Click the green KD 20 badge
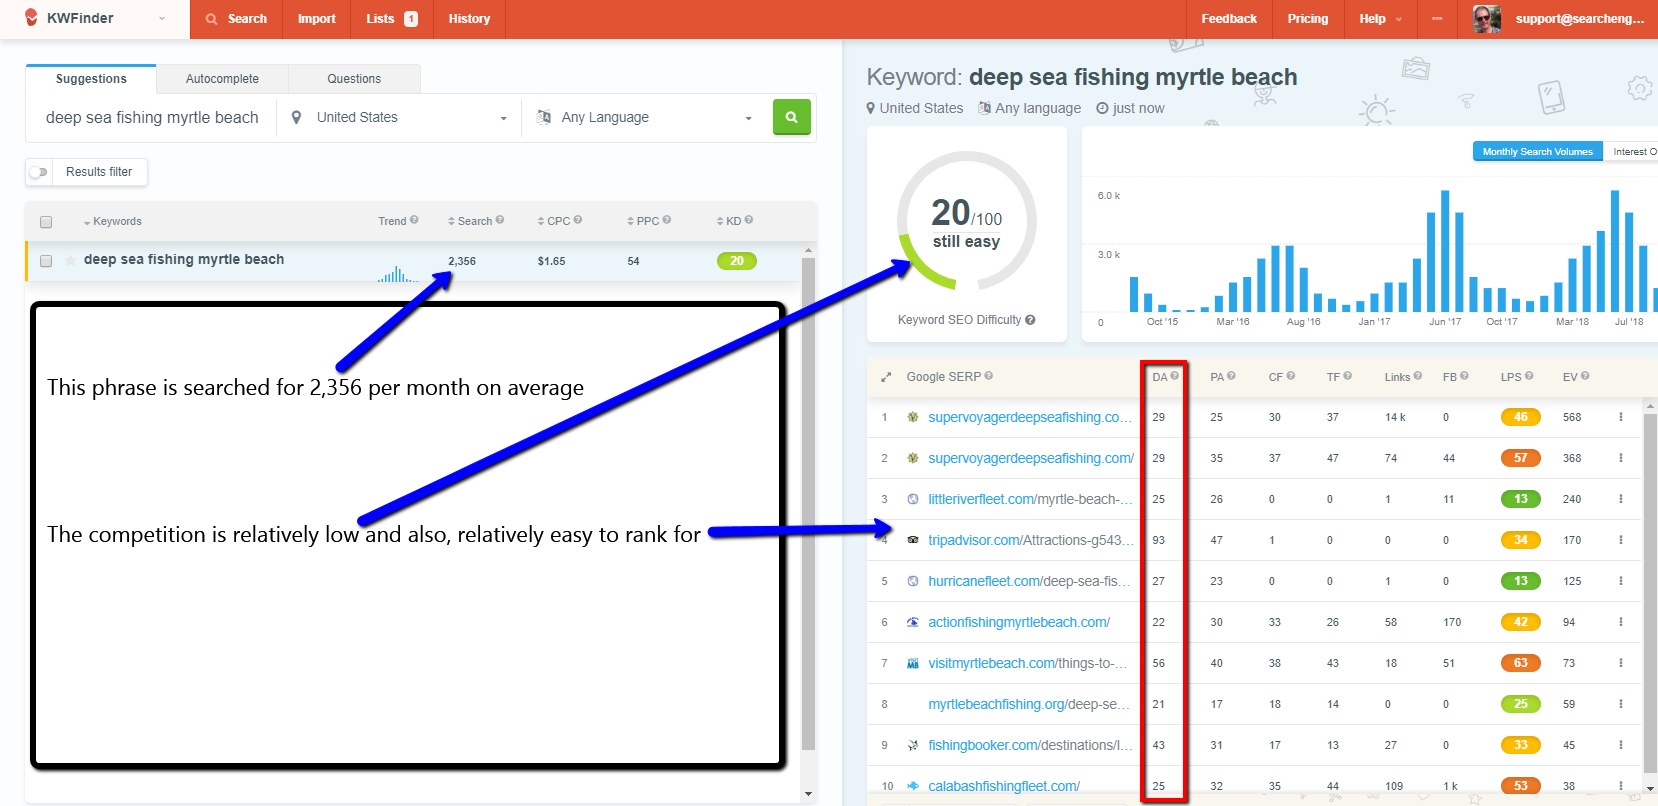Screen dimensions: 1658x806 pos(737,261)
